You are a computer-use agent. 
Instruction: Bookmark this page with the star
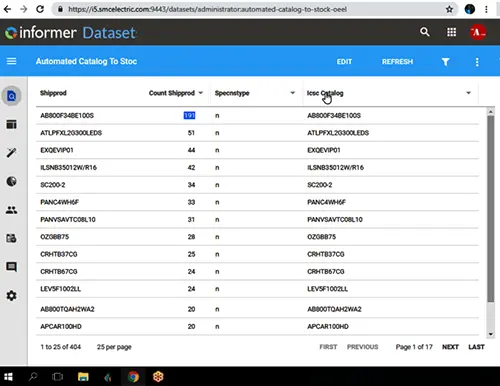pyautogui.click(x=449, y=9)
